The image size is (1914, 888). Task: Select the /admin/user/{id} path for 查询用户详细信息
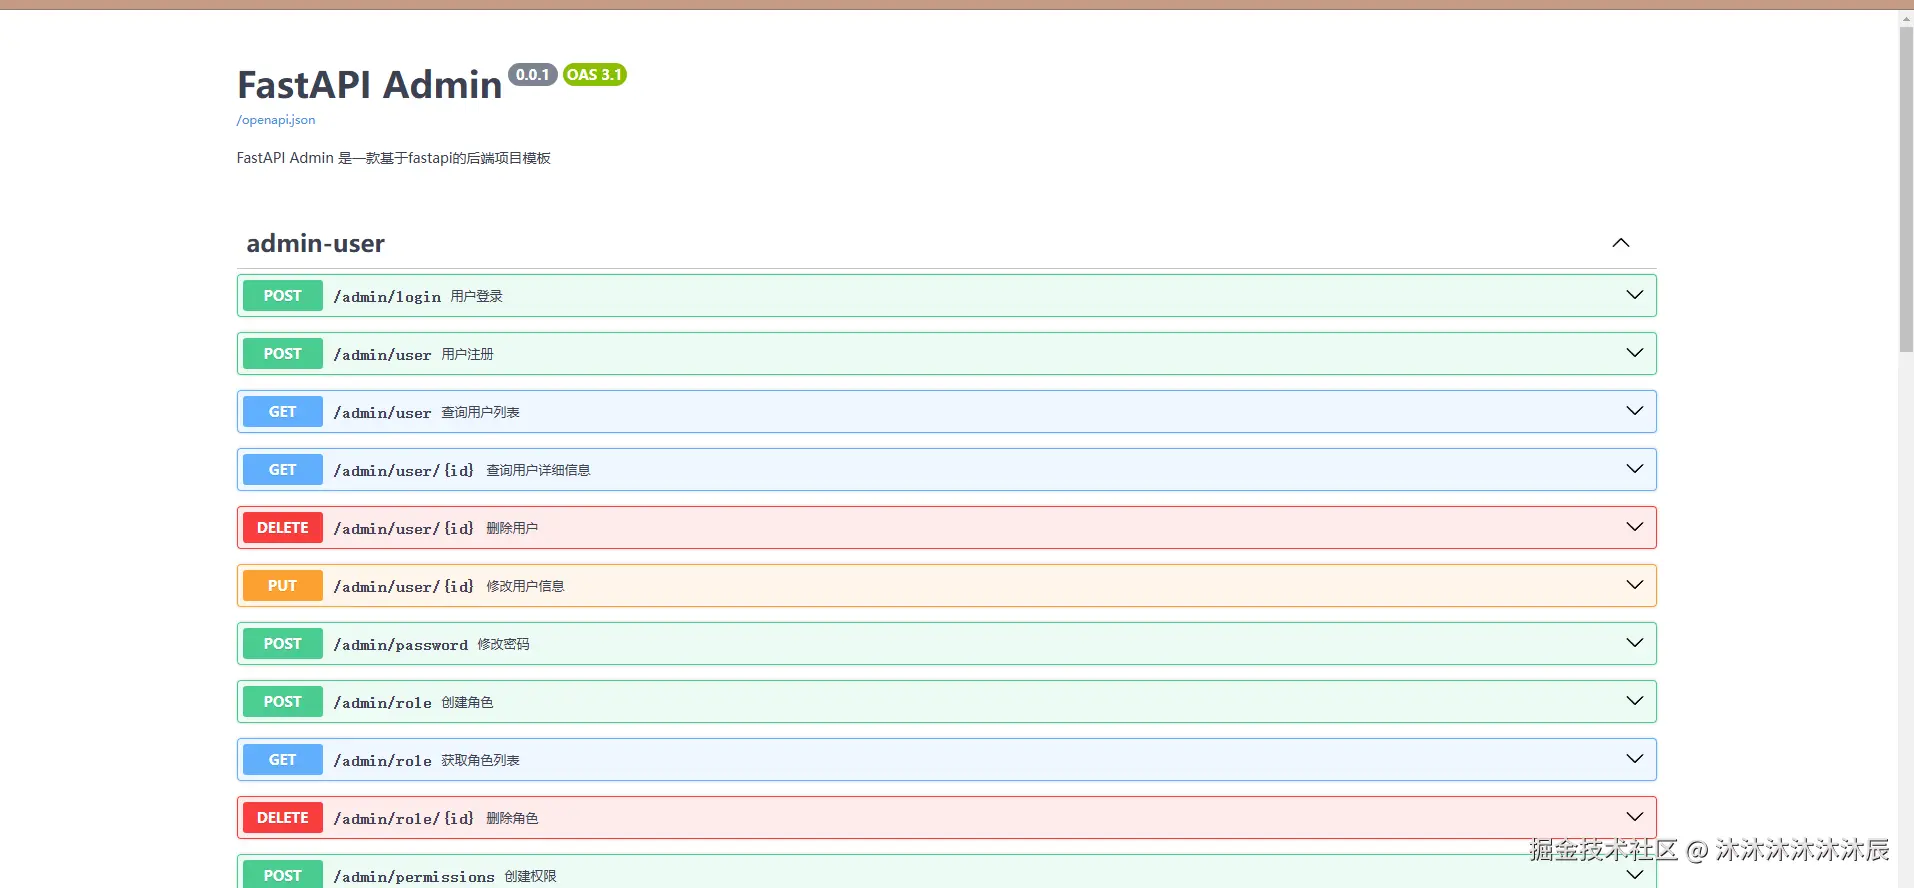tap(404, 471)
